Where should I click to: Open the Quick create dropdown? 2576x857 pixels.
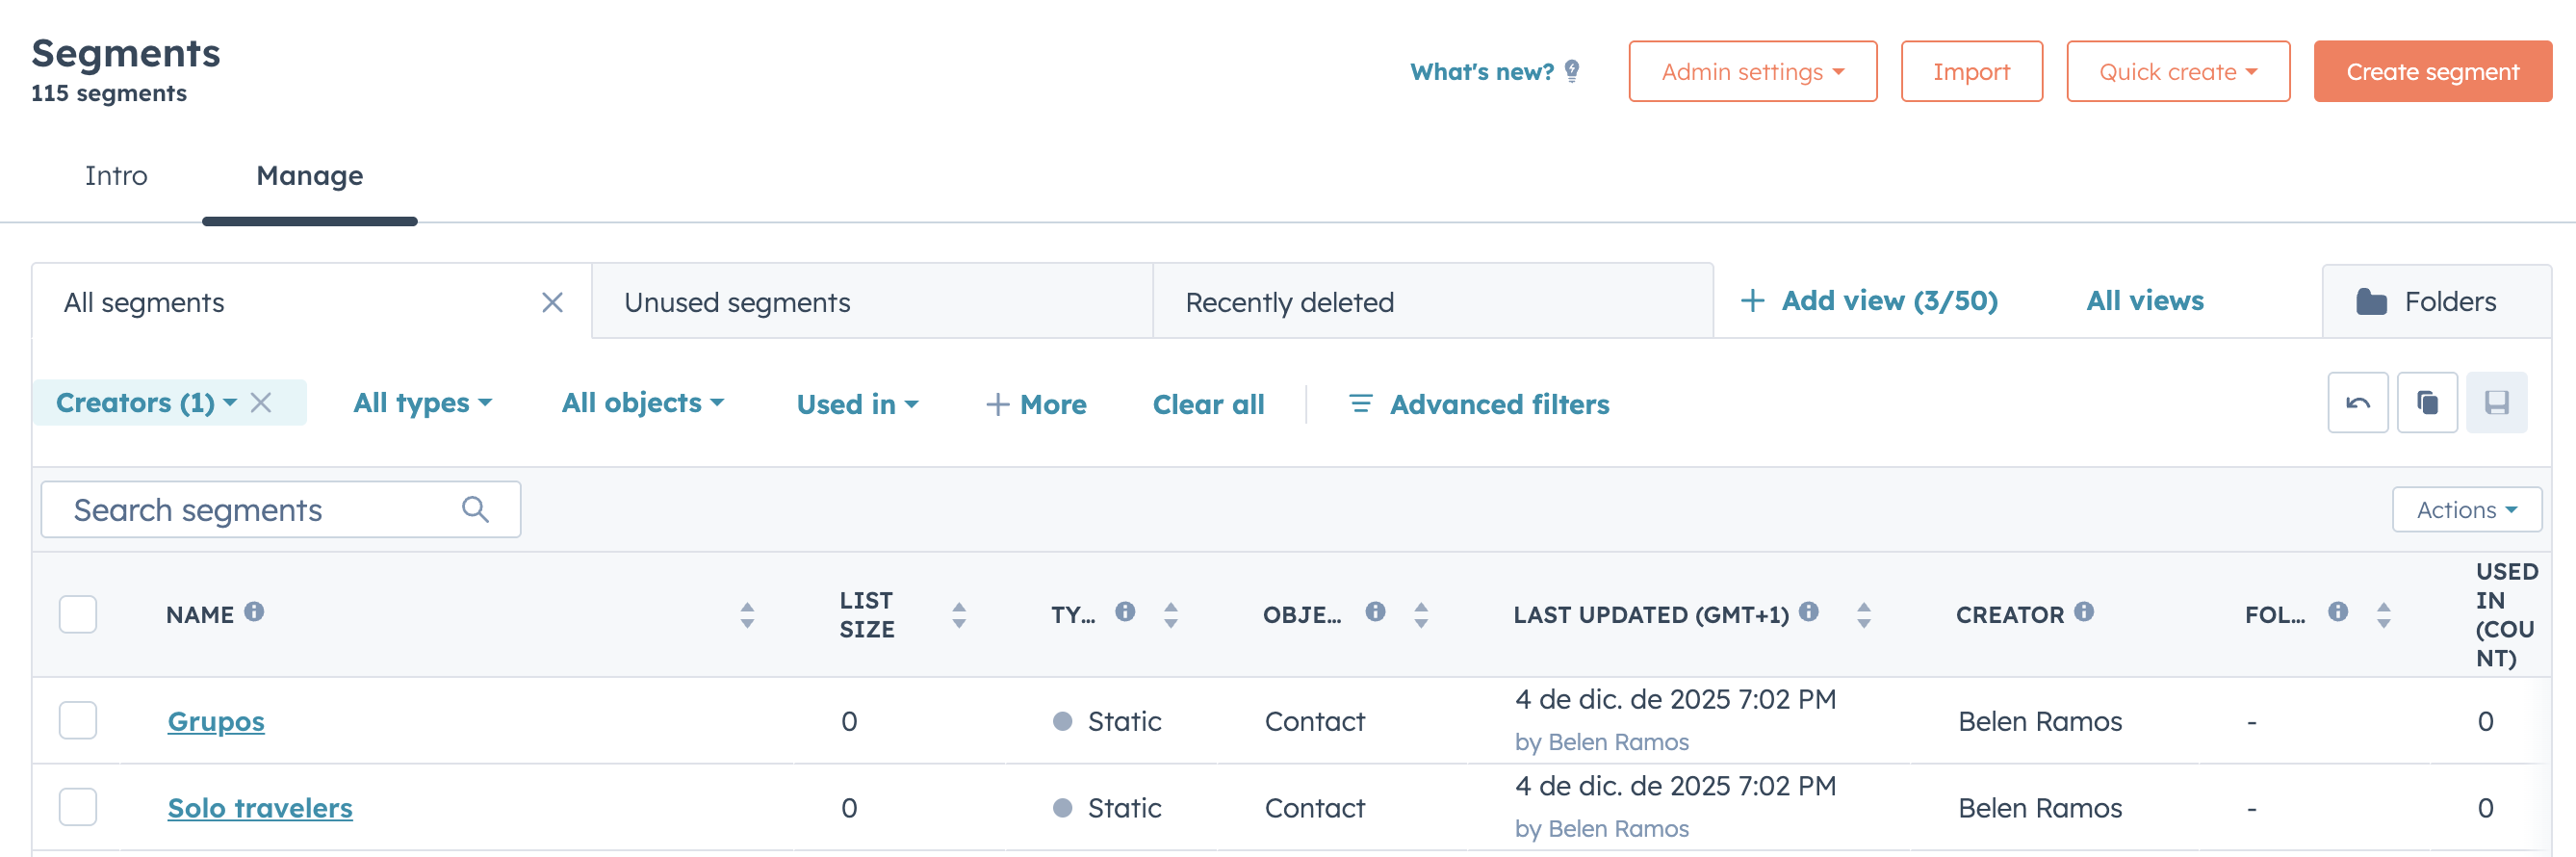[x=2177, y=72]
